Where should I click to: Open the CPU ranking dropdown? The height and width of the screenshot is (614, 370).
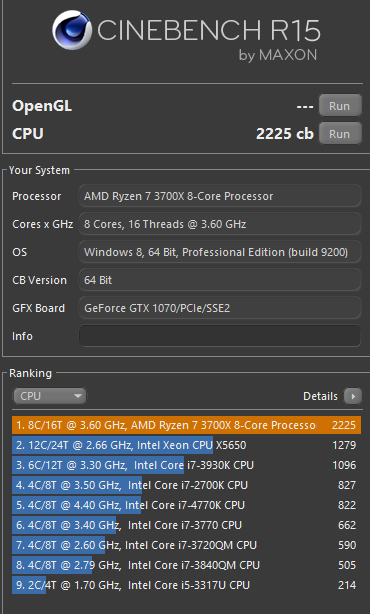(49, 396)
